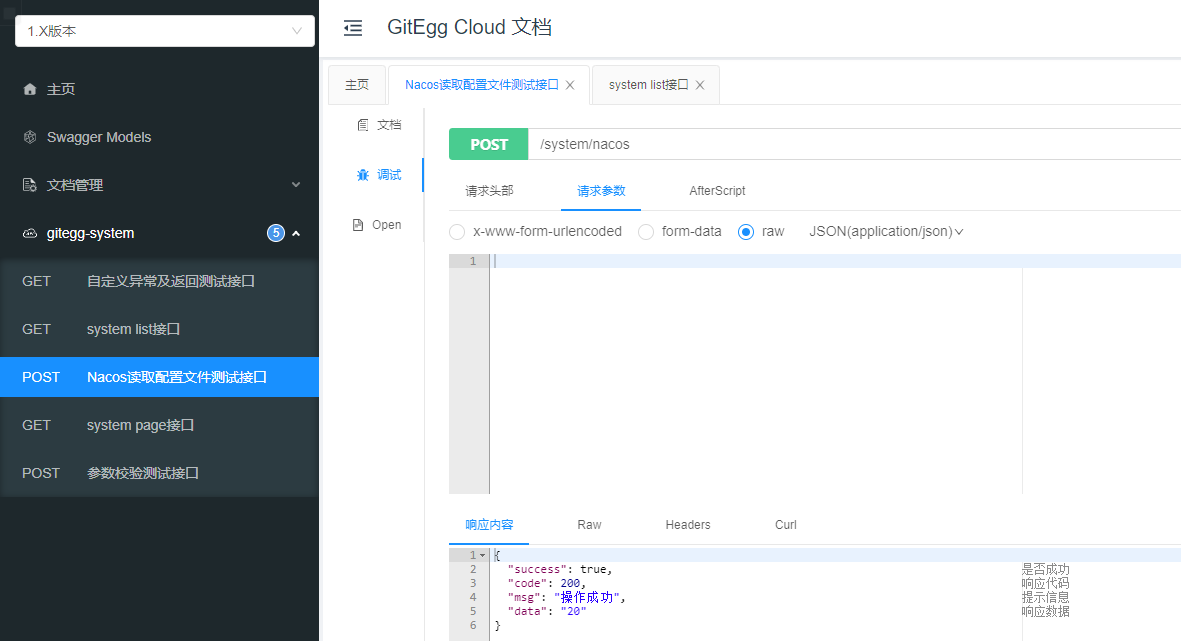
Task: Click the blue badge showing 5
Action: [276, 233]
